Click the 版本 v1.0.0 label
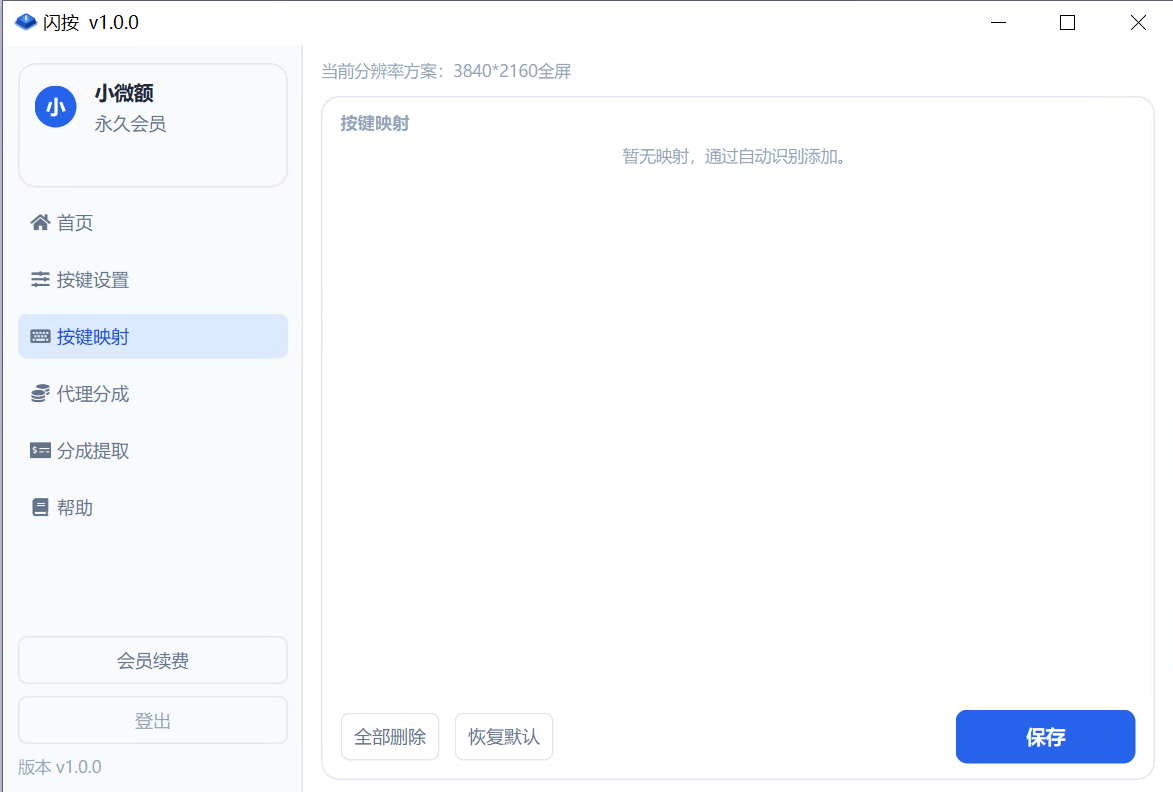 [x=60, y=766]
